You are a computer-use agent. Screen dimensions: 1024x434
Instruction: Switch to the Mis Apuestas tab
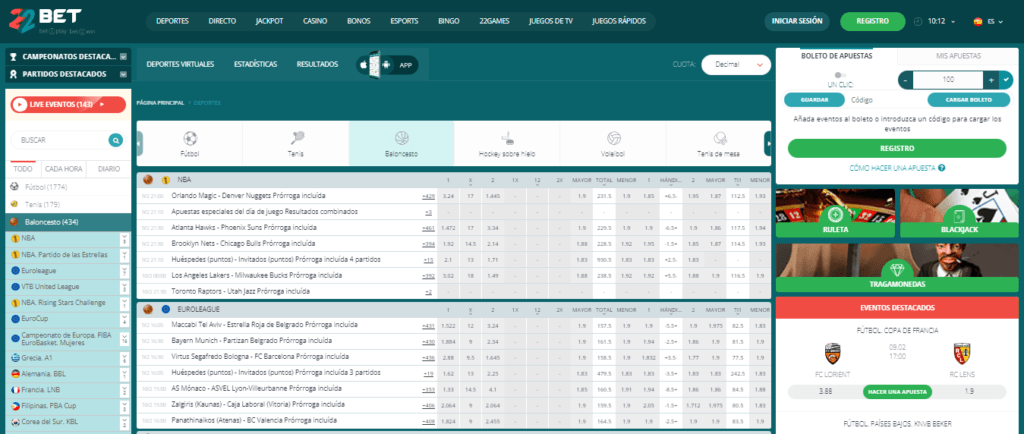958,55
